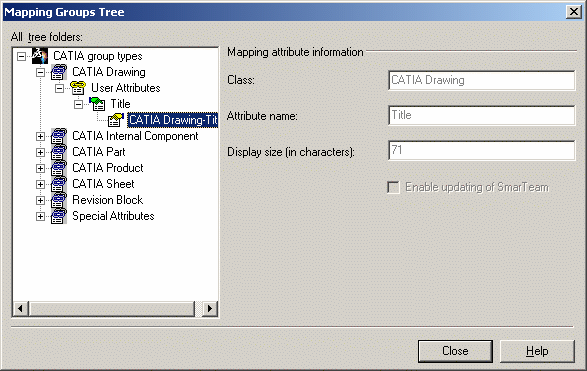Expand the CATIA Sheet node
The height and width of the screenshot is (371, 587).
click(40, 185)
